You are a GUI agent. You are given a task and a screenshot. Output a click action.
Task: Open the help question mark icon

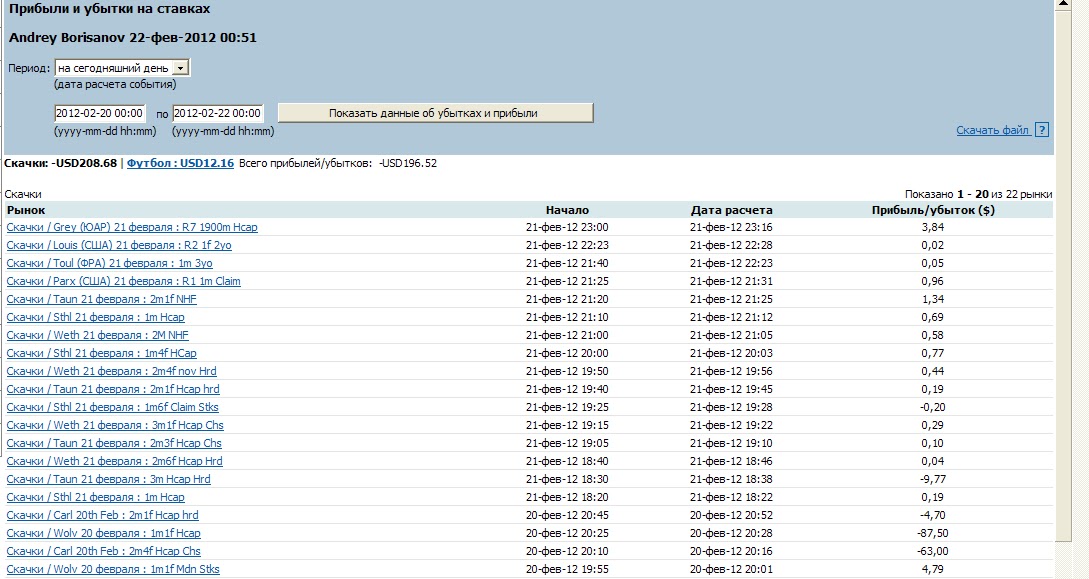[1041, 130]
